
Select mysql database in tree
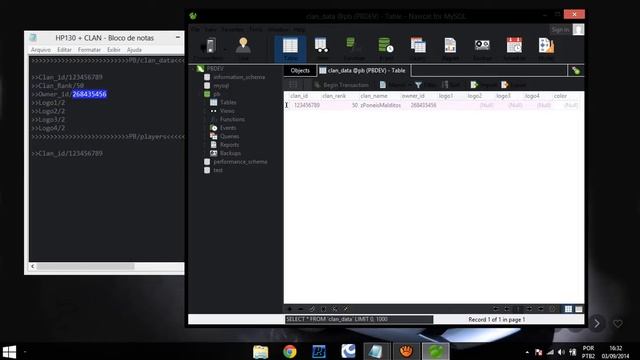click(x=217, y=85)
